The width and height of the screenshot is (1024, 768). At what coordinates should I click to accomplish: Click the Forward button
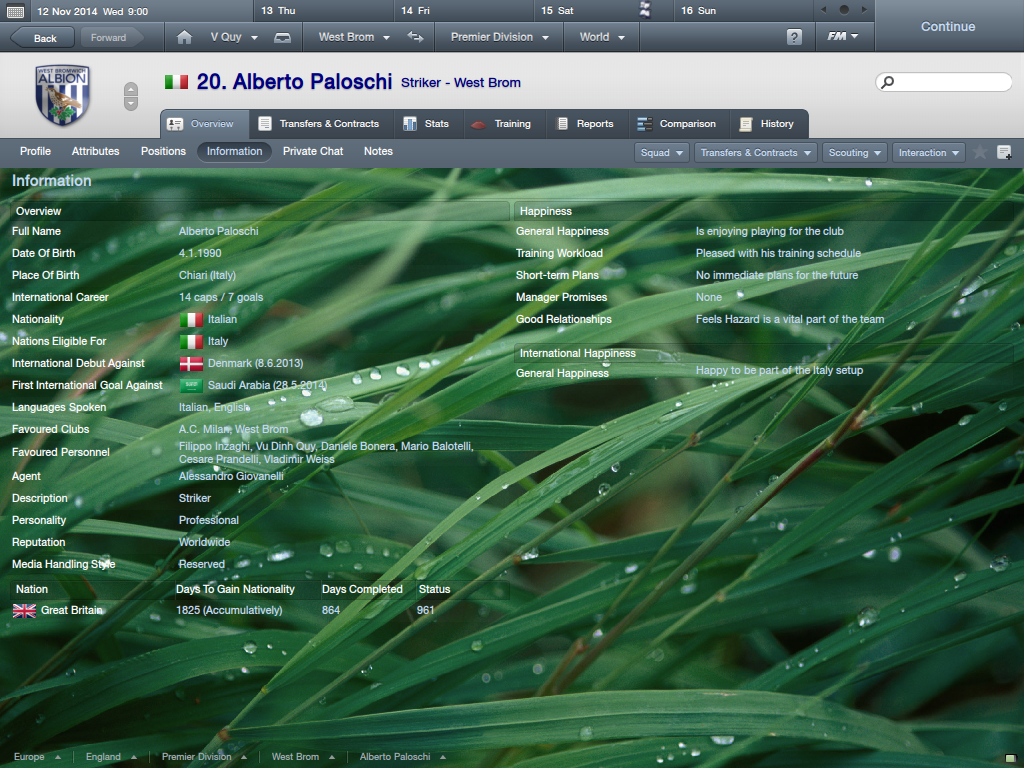pos(110,38)
